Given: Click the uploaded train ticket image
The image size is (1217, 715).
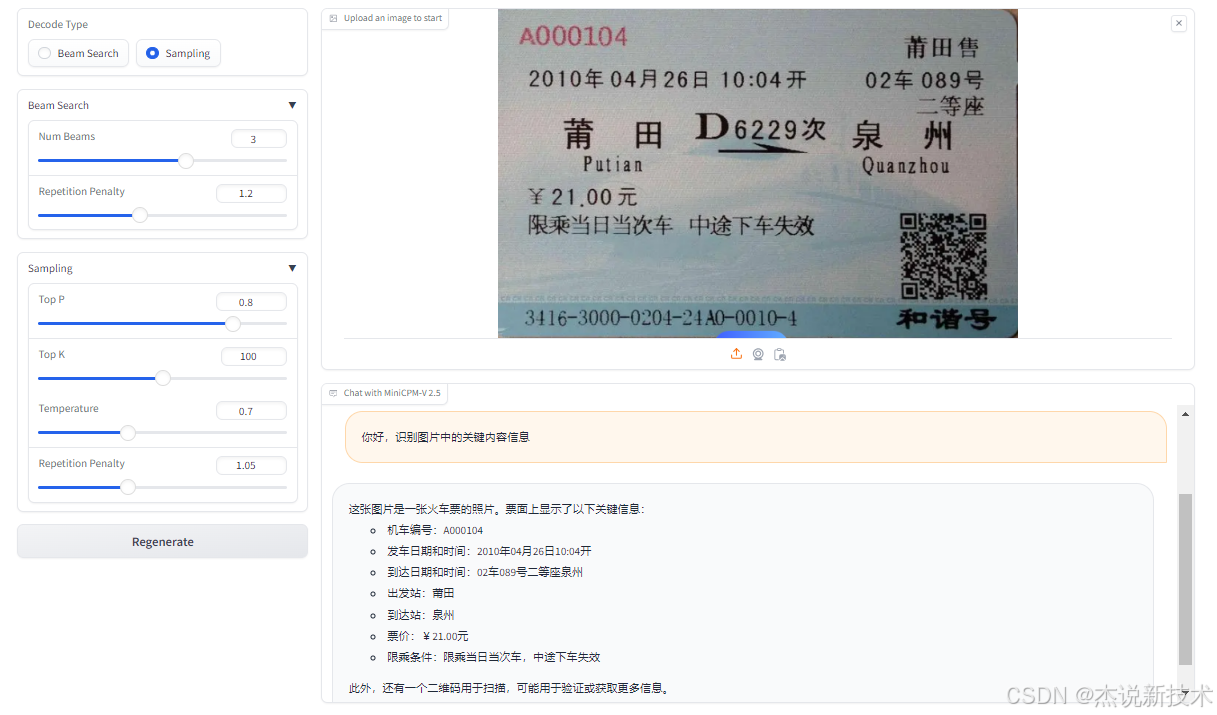Looking at the screenshot, I should [x=758, y=173].
